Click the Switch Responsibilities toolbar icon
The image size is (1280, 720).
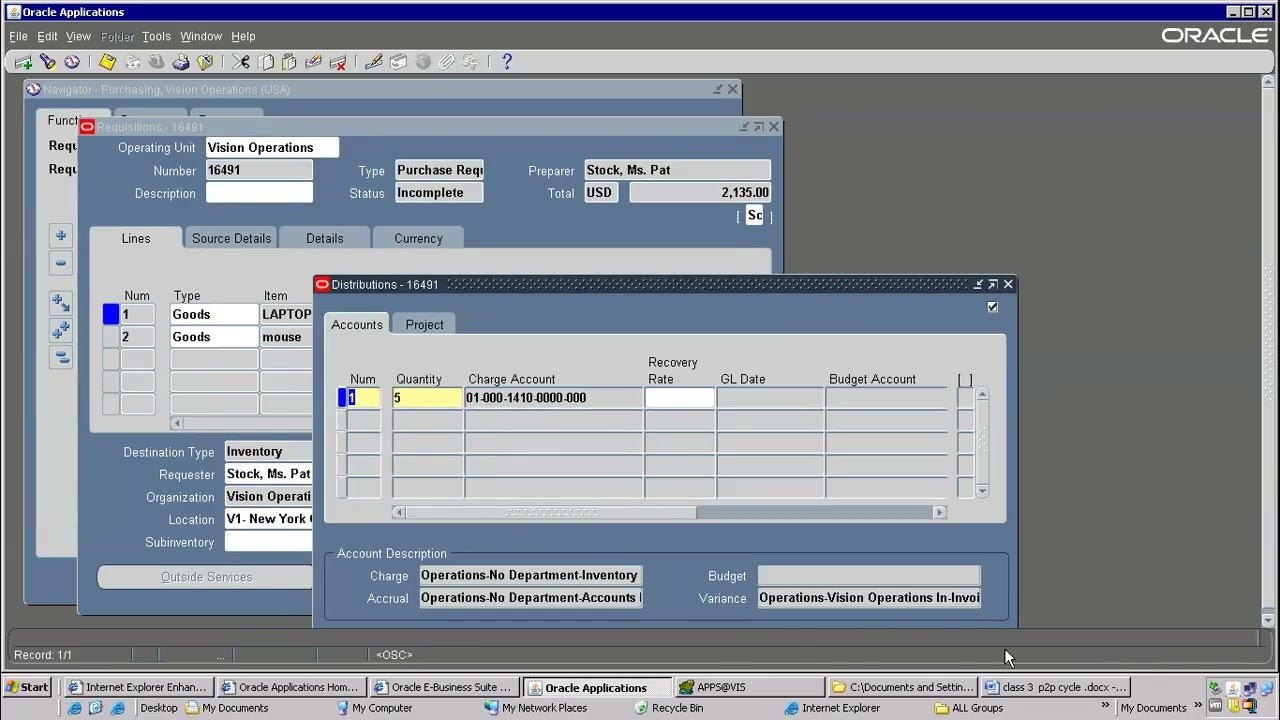[x=156, y=62]
